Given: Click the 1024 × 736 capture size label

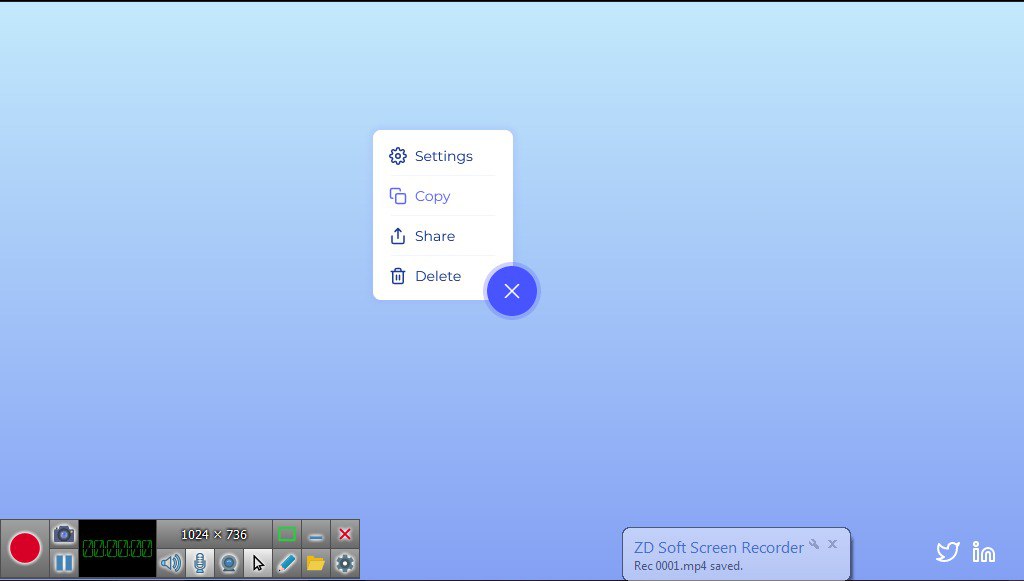Looking at the screenshot, I should tap(214, 535).
